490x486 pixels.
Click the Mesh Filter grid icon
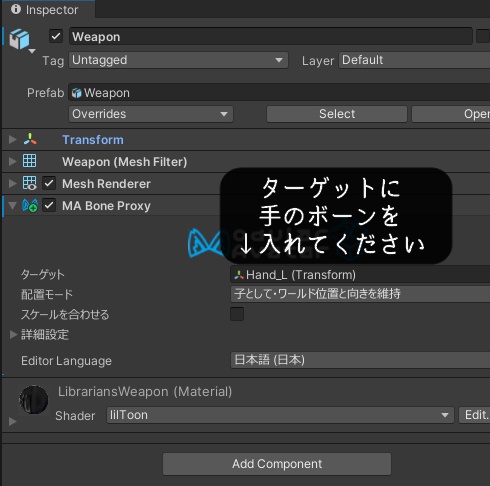(29, 161)
